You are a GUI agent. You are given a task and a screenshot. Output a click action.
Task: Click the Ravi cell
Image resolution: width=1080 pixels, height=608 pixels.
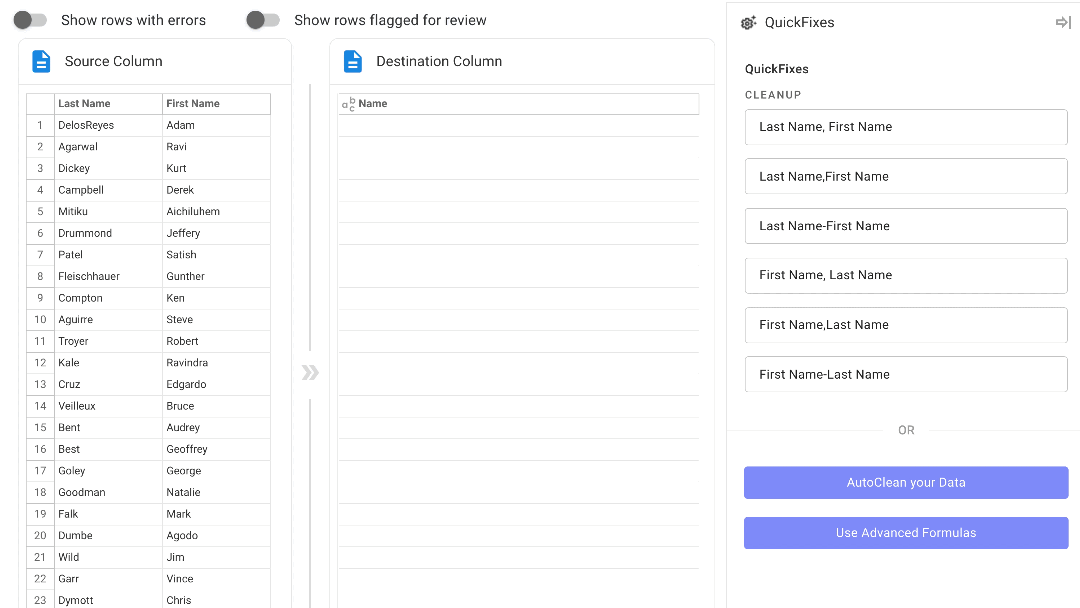(216, 147)
